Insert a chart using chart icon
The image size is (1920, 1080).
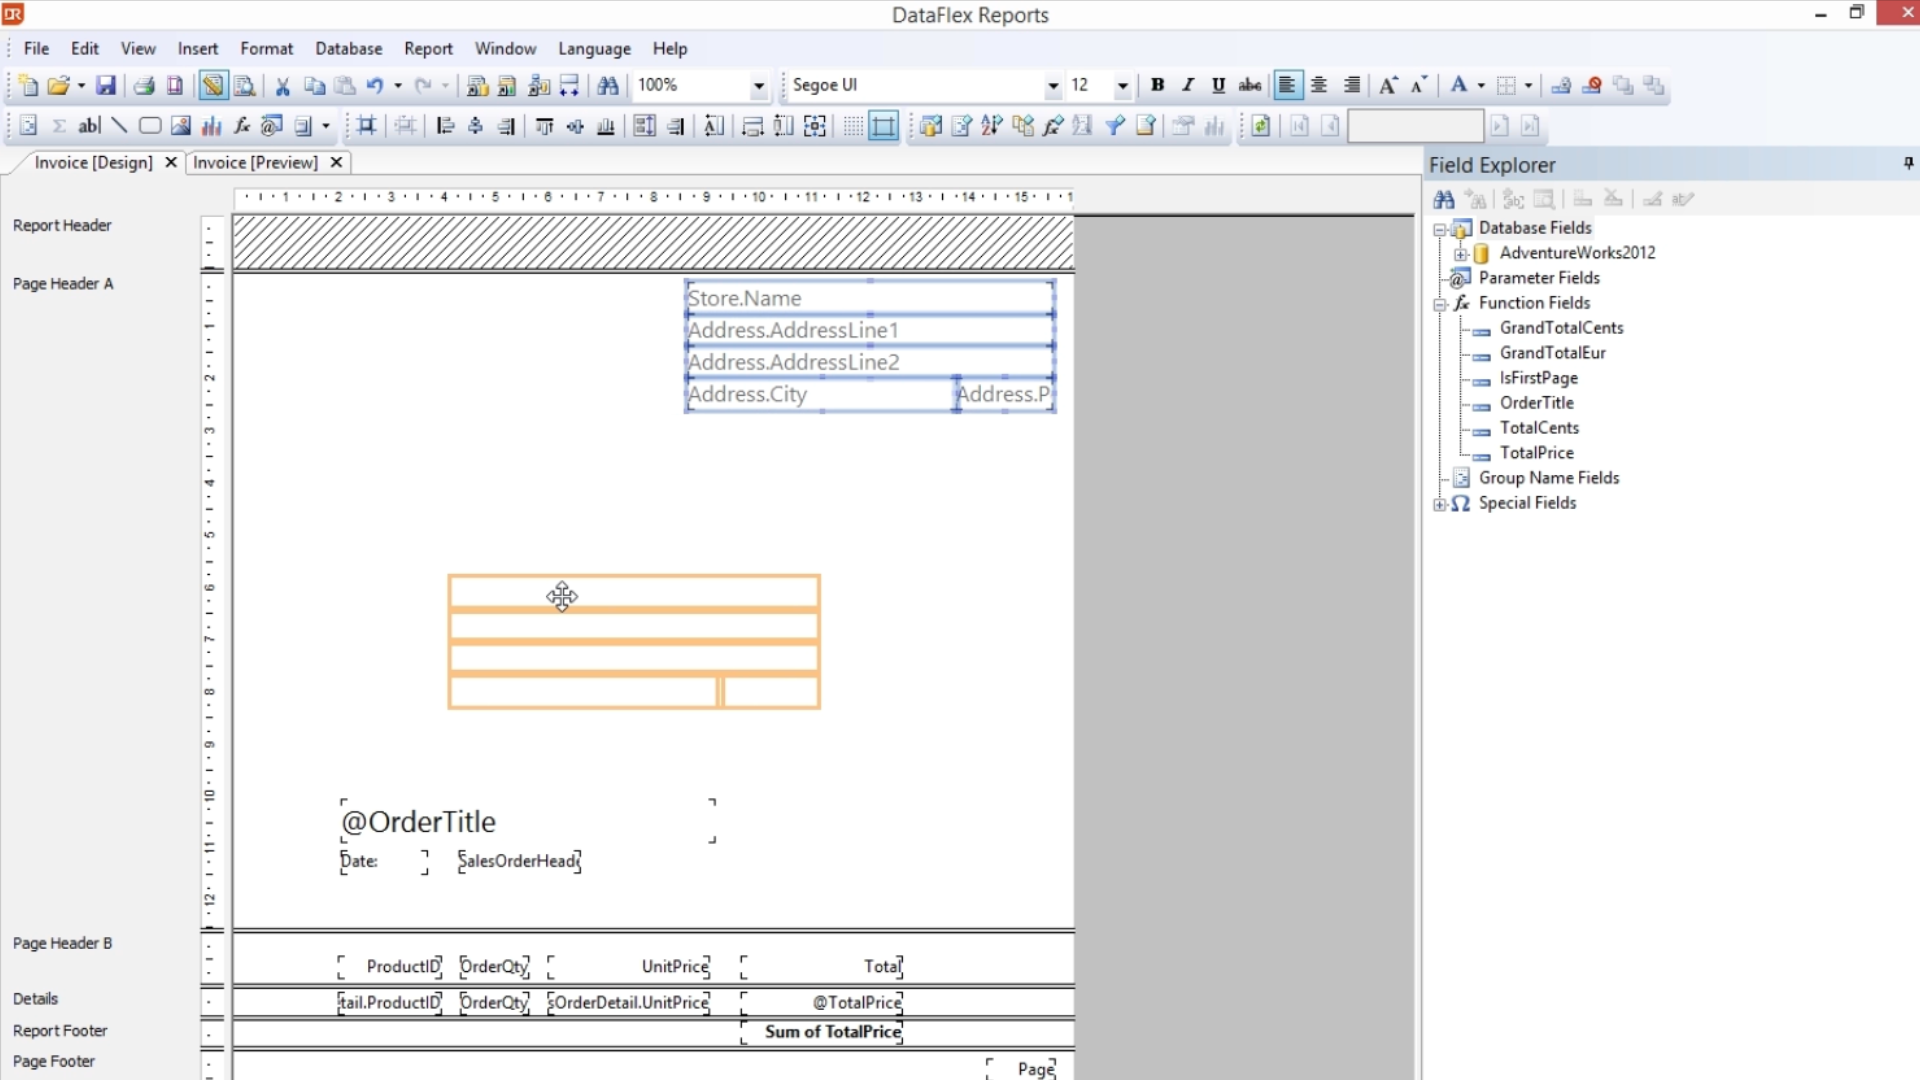(x=211, y=126)
